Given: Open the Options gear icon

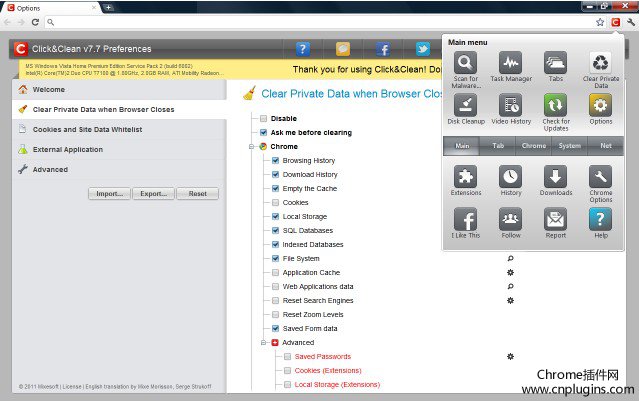Looking at the screenshot, I should 600,106.
